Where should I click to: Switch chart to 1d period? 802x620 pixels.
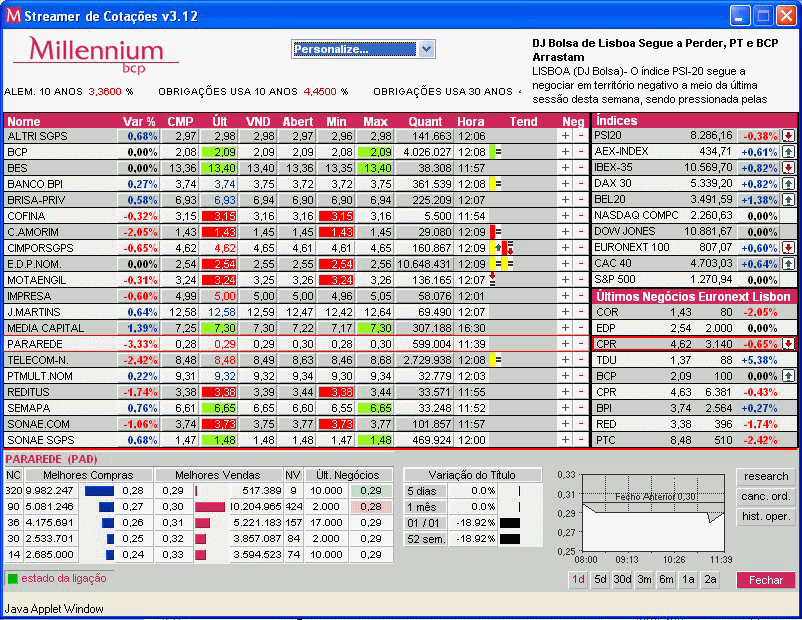click(x=578, y=580)
